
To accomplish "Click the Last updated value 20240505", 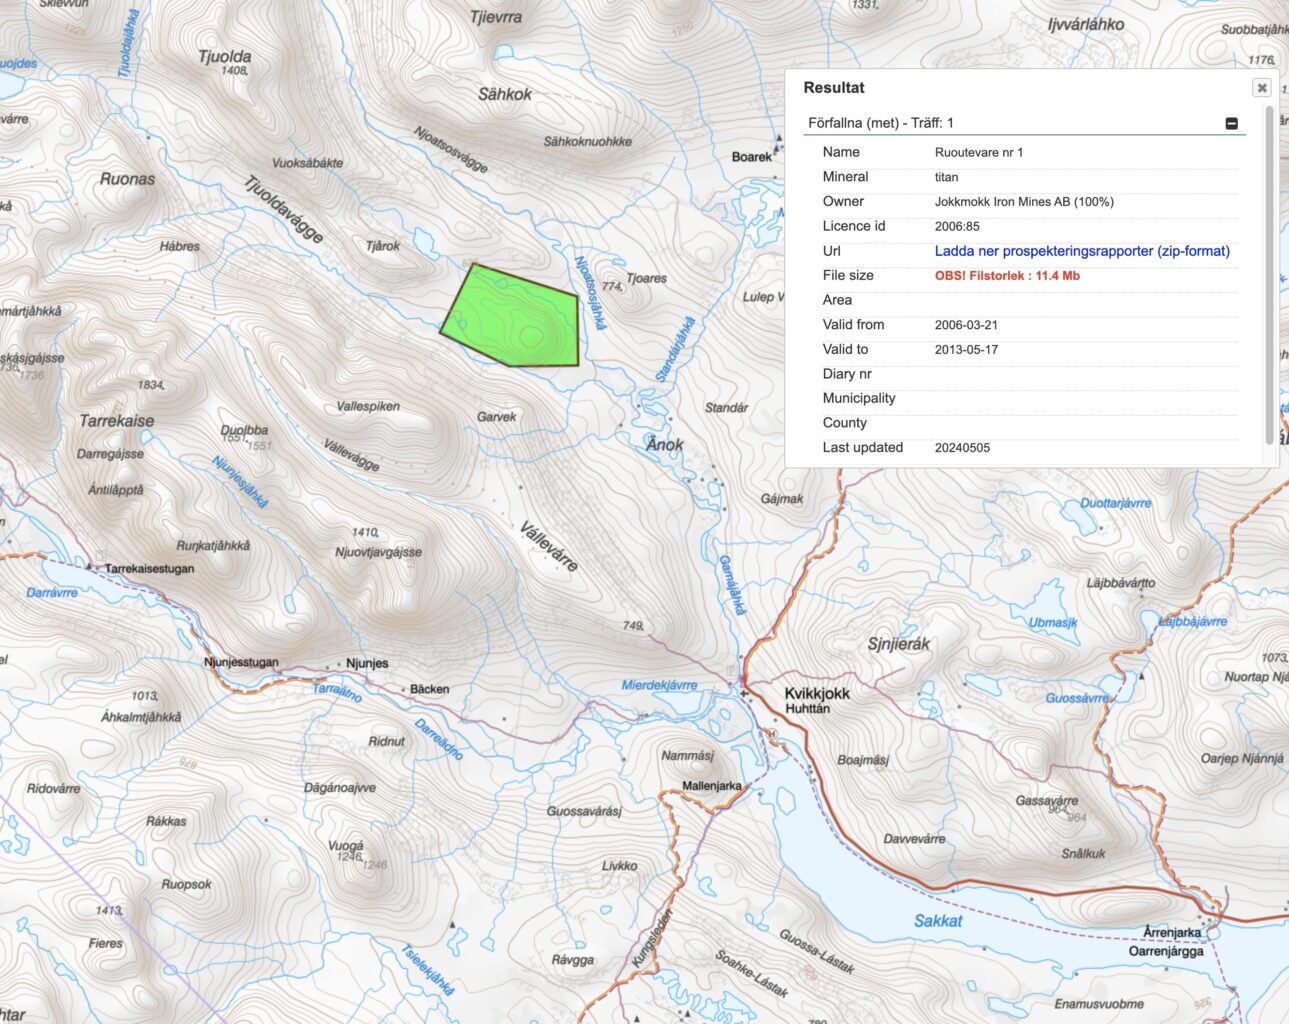I will [962, 448].
